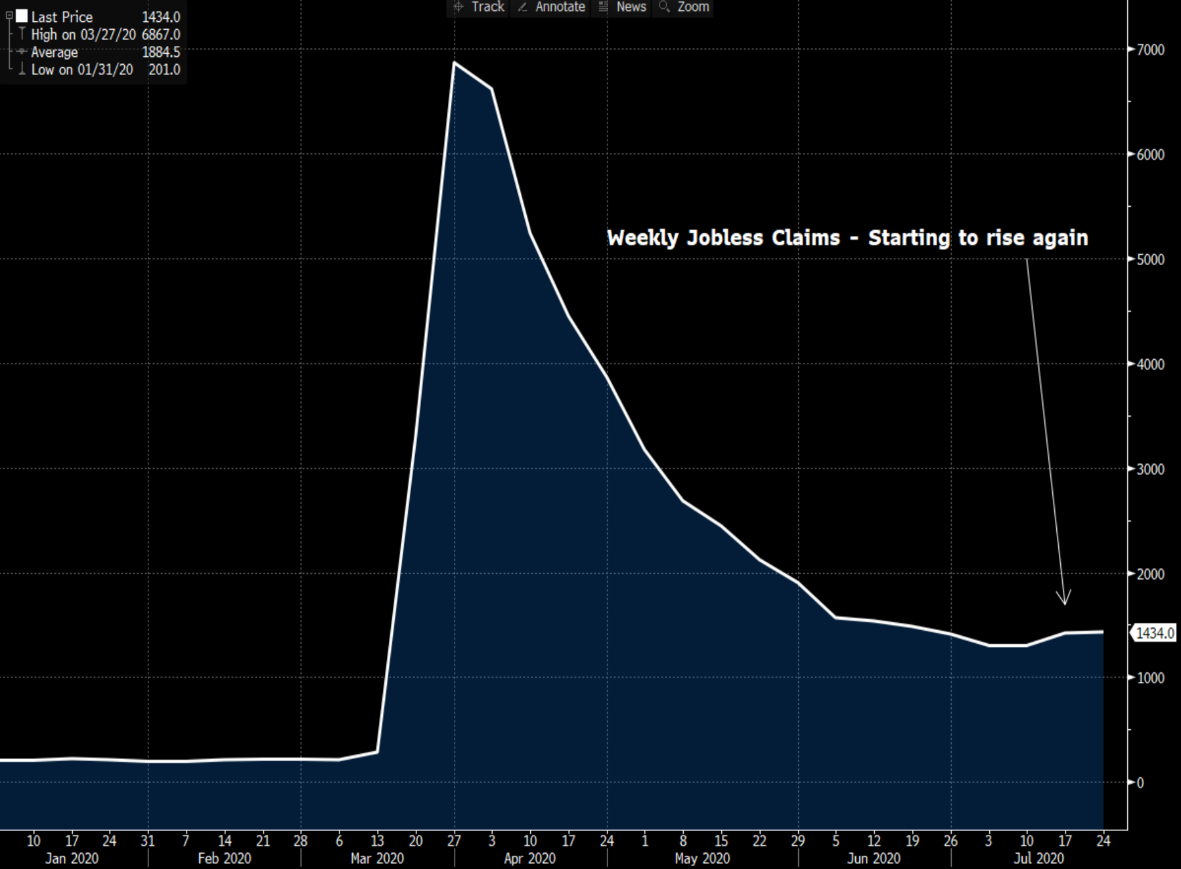Open the News overlay
The image size is (1181, 869).
click(621, 7)
